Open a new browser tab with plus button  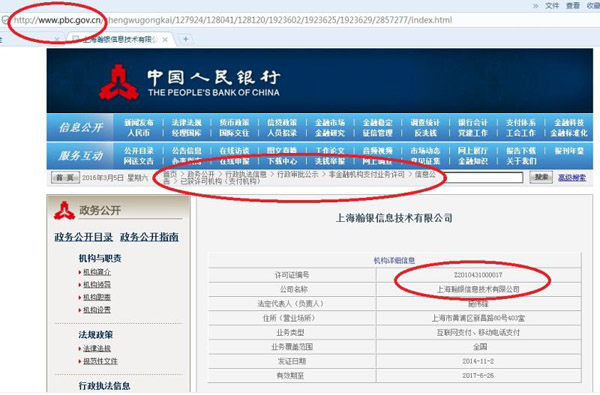click(186, 39)
